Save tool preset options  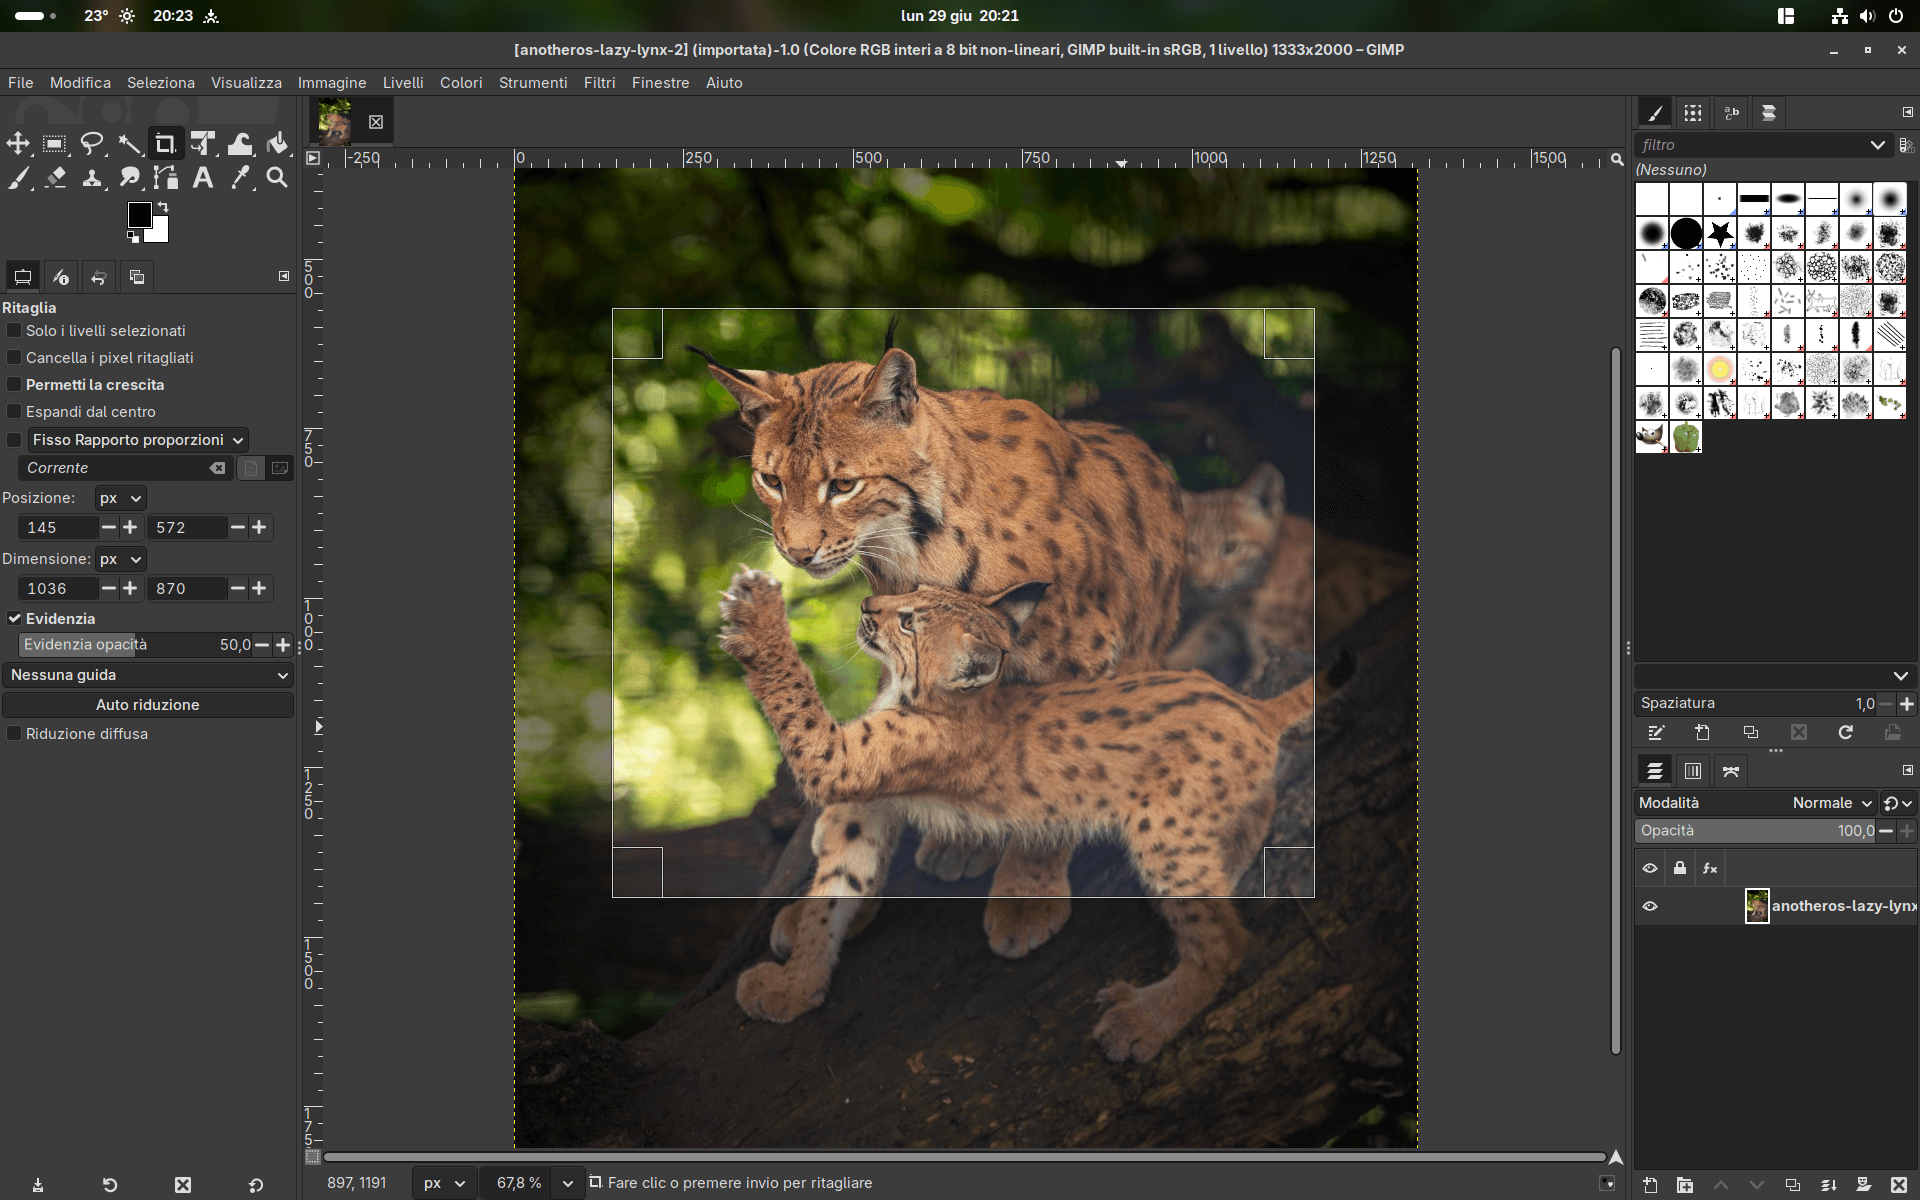pos(38,1185)
